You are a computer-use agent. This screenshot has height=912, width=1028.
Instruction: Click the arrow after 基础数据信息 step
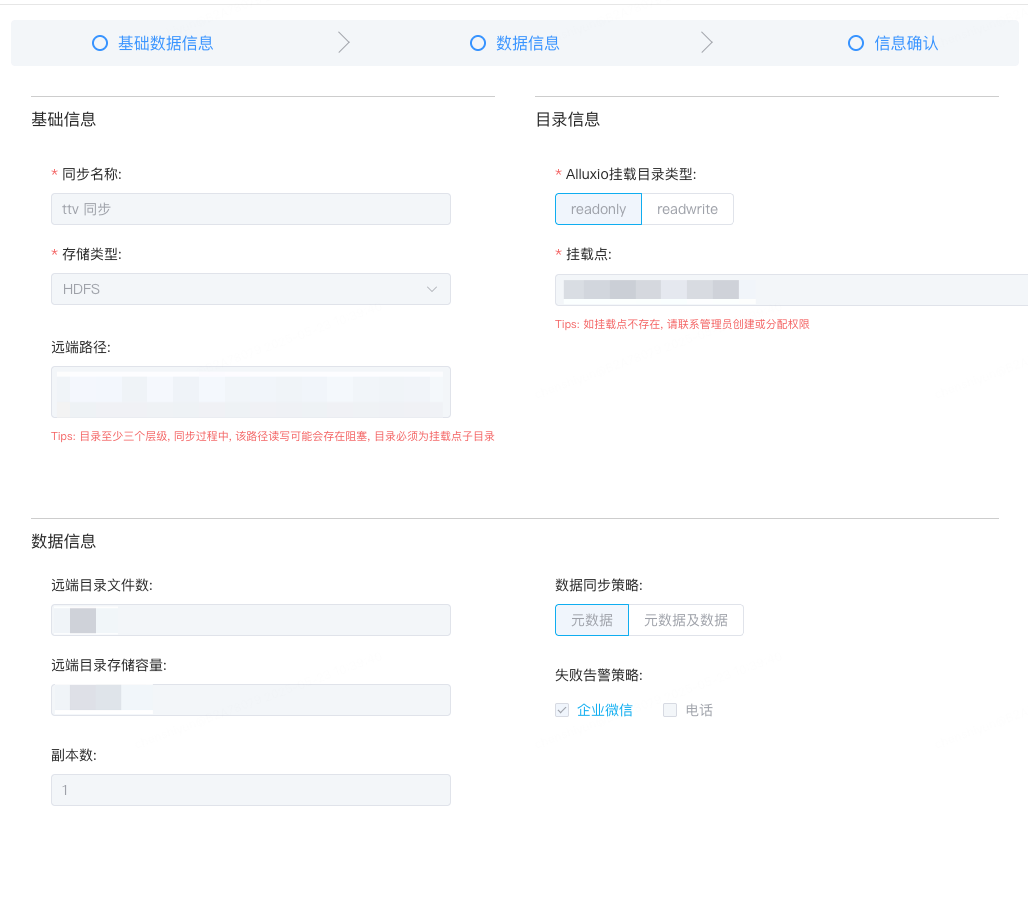(344, 43)
